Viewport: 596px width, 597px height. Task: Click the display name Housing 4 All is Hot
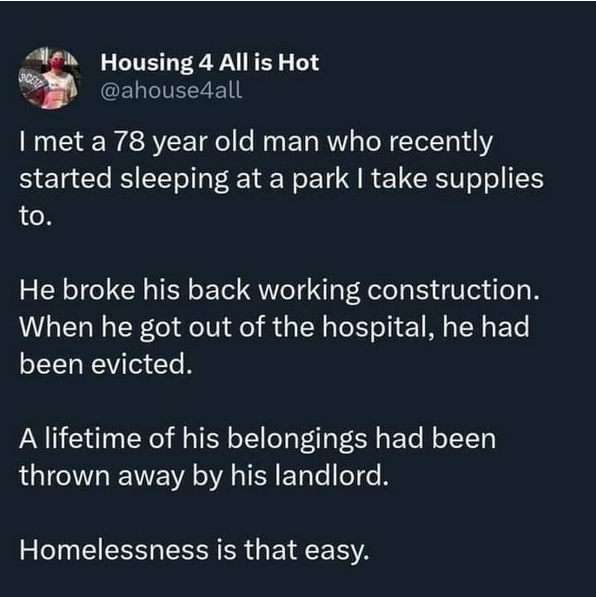pos(209,62)
